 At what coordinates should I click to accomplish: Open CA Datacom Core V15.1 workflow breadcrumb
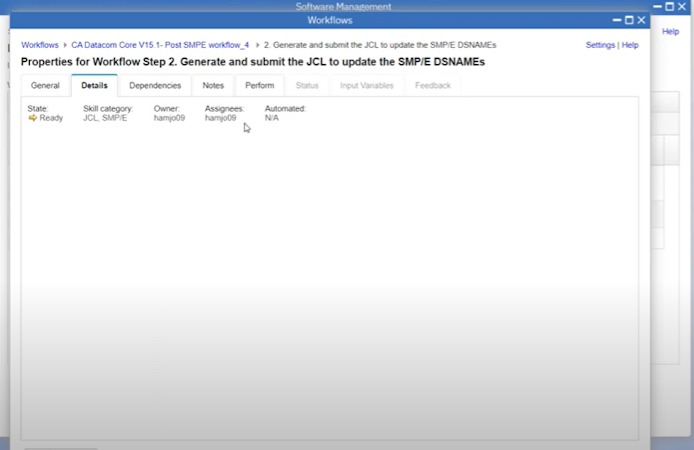click(160, 45)
